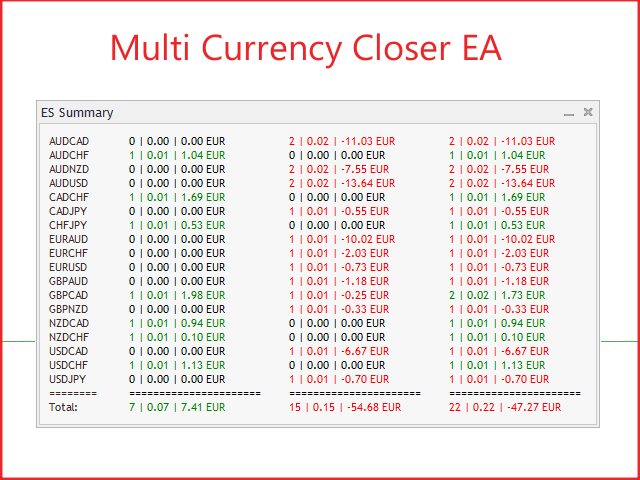Select the AUDNZD symbol label
The height and width of the screenshot is (480, 640).
tap(69, 169)
